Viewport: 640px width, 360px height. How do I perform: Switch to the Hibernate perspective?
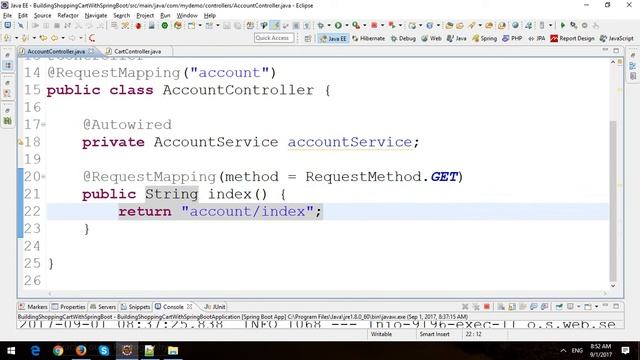(369, 38)
